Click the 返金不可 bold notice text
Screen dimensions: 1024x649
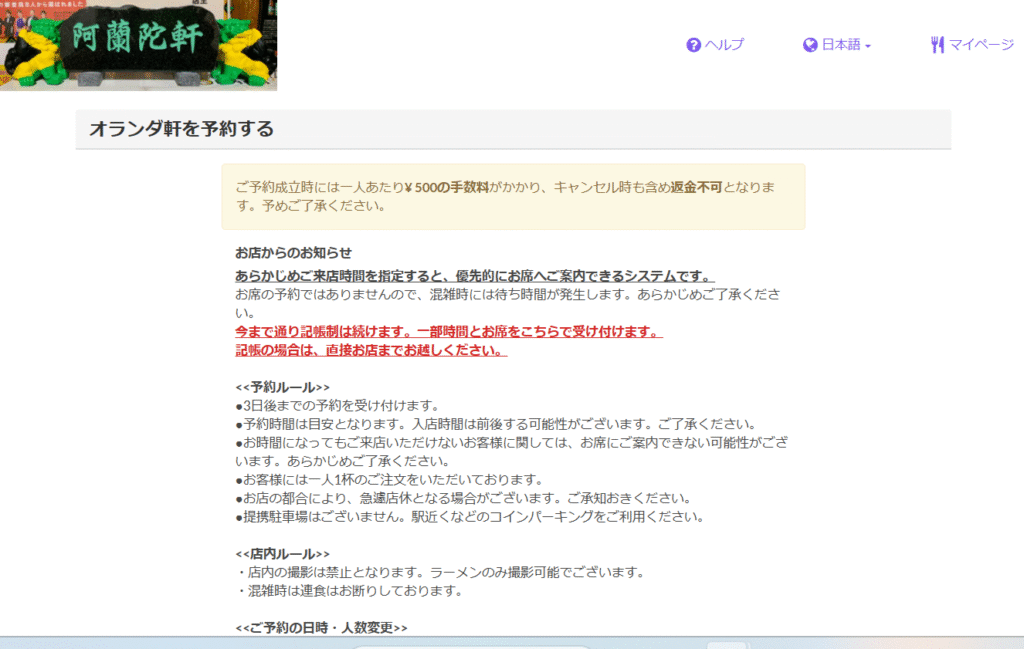(x=696, y=188)
